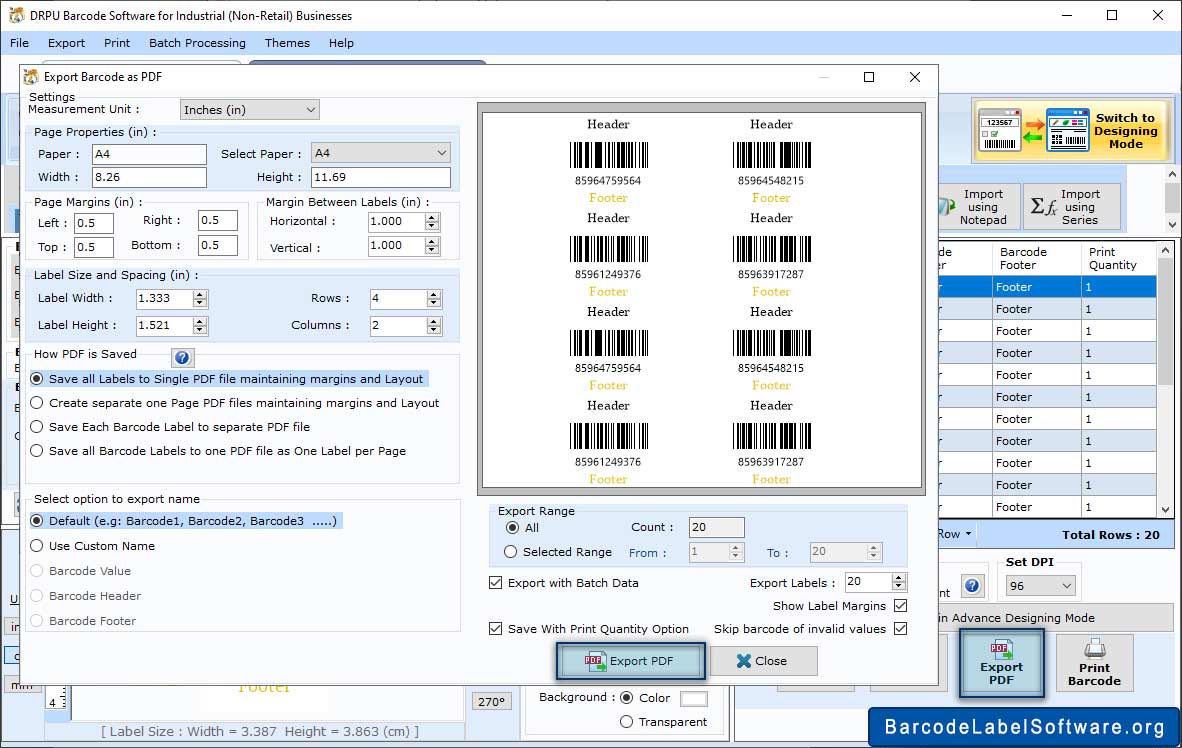
Task: Toggle Show Label Margins checkbox
Action: (x=900, y=605)
